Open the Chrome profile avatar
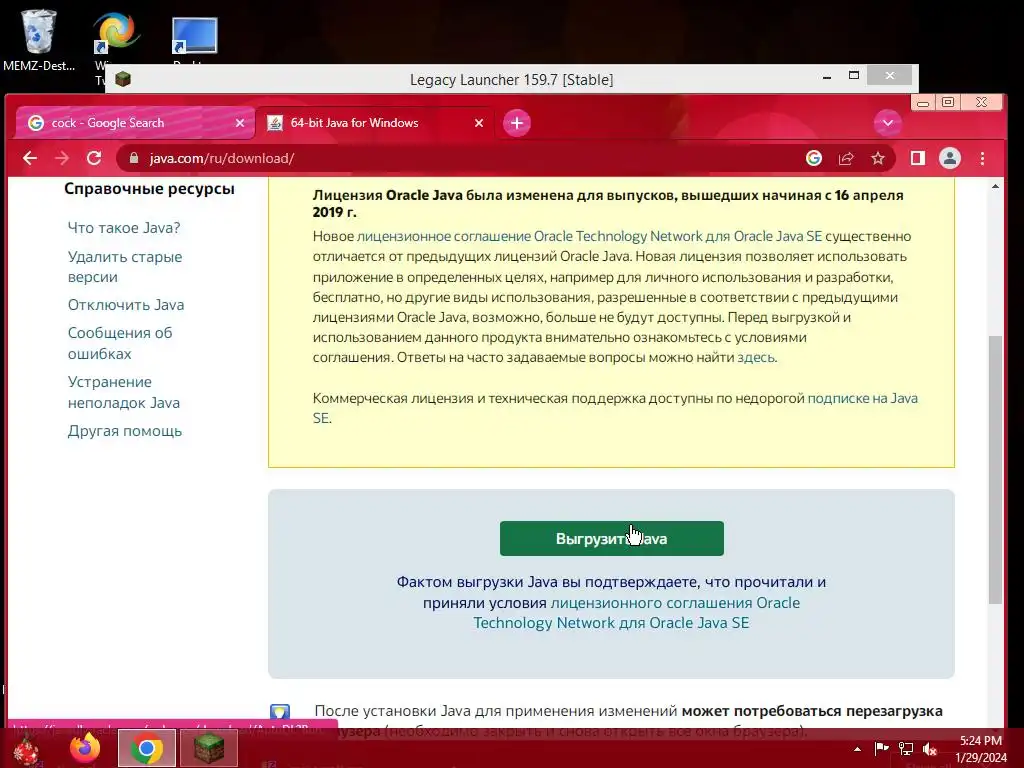Viewport: 1024px width, 768px height. (950, 158)
